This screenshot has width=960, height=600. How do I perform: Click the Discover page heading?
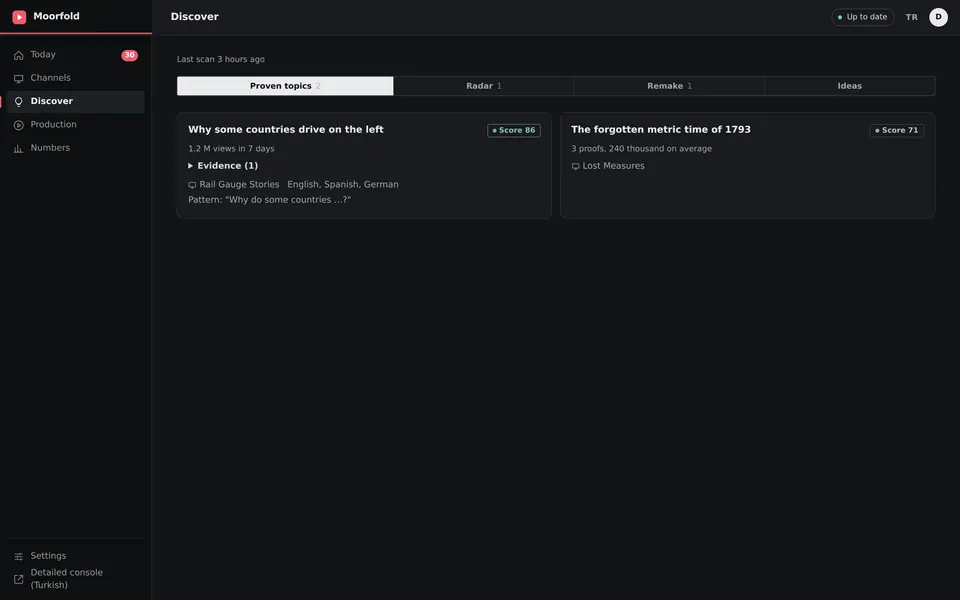195,17
